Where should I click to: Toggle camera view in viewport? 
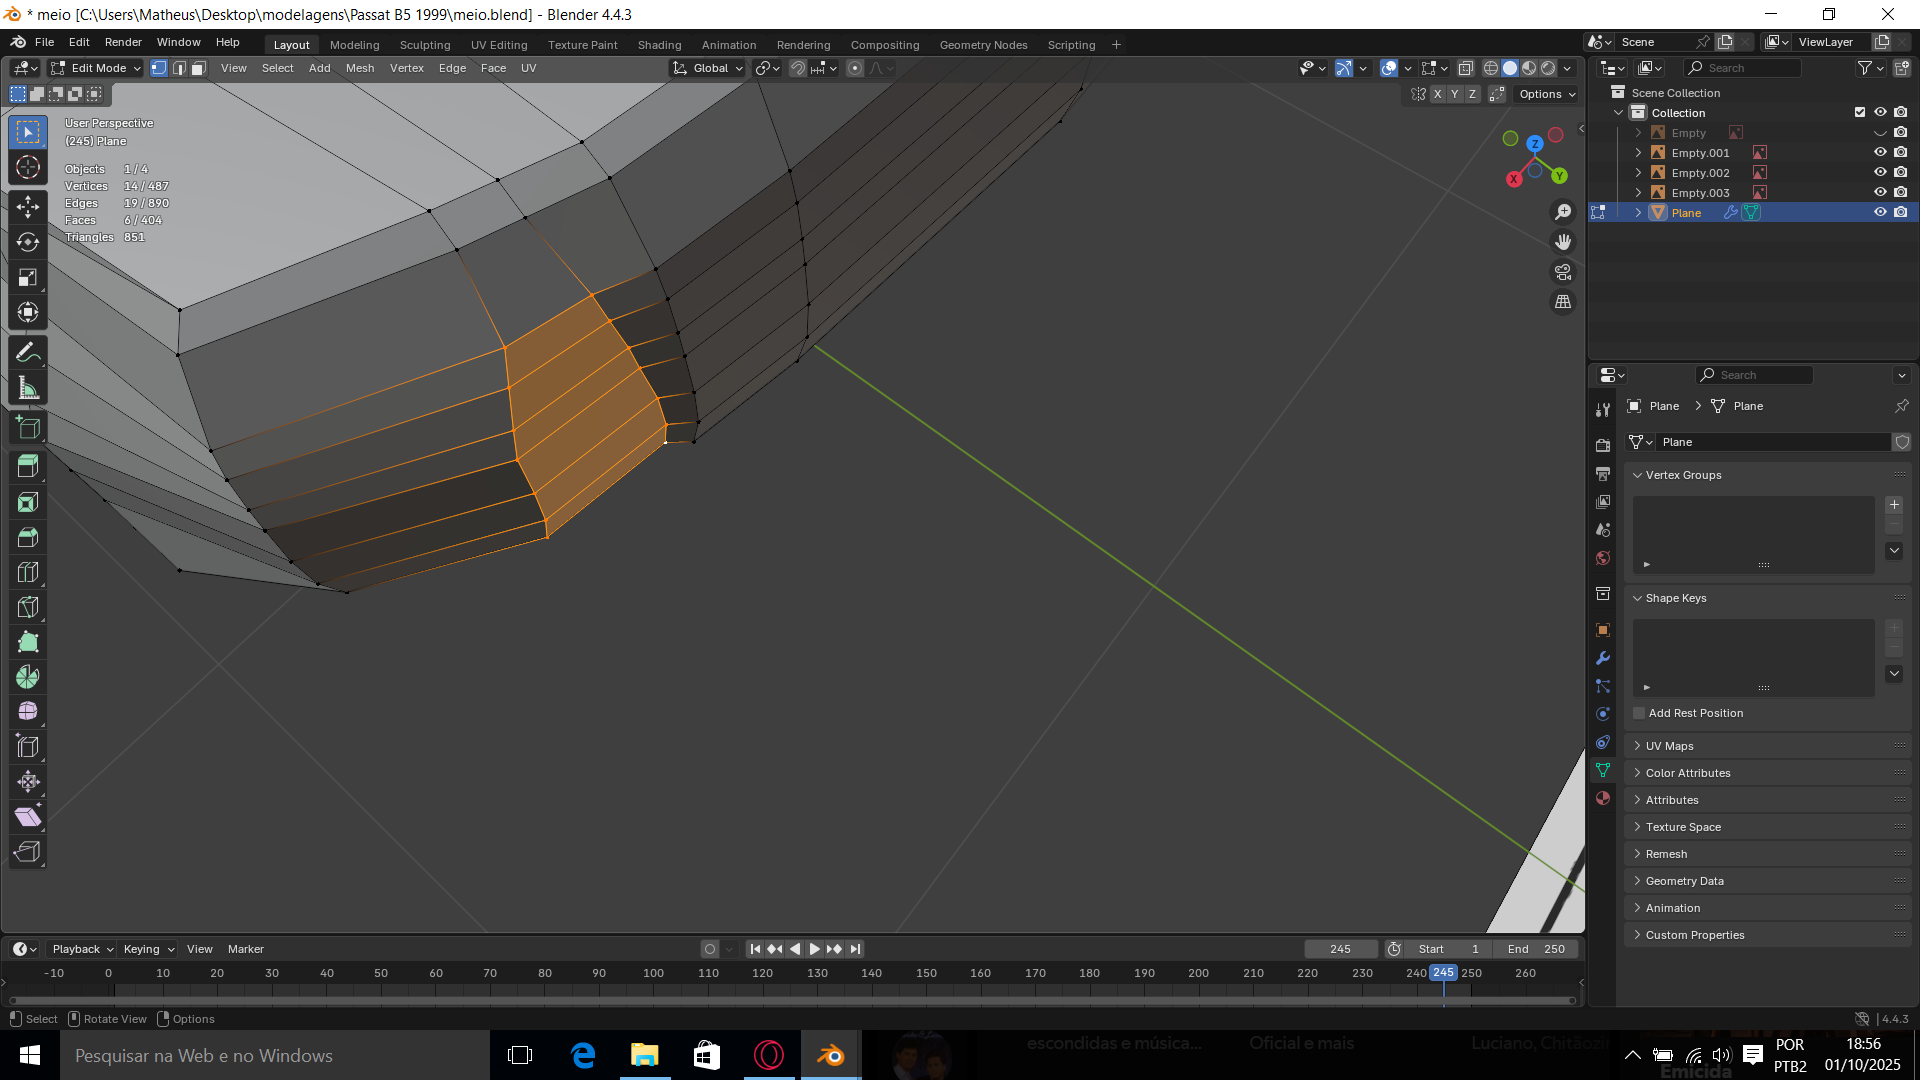(1563, 272)
